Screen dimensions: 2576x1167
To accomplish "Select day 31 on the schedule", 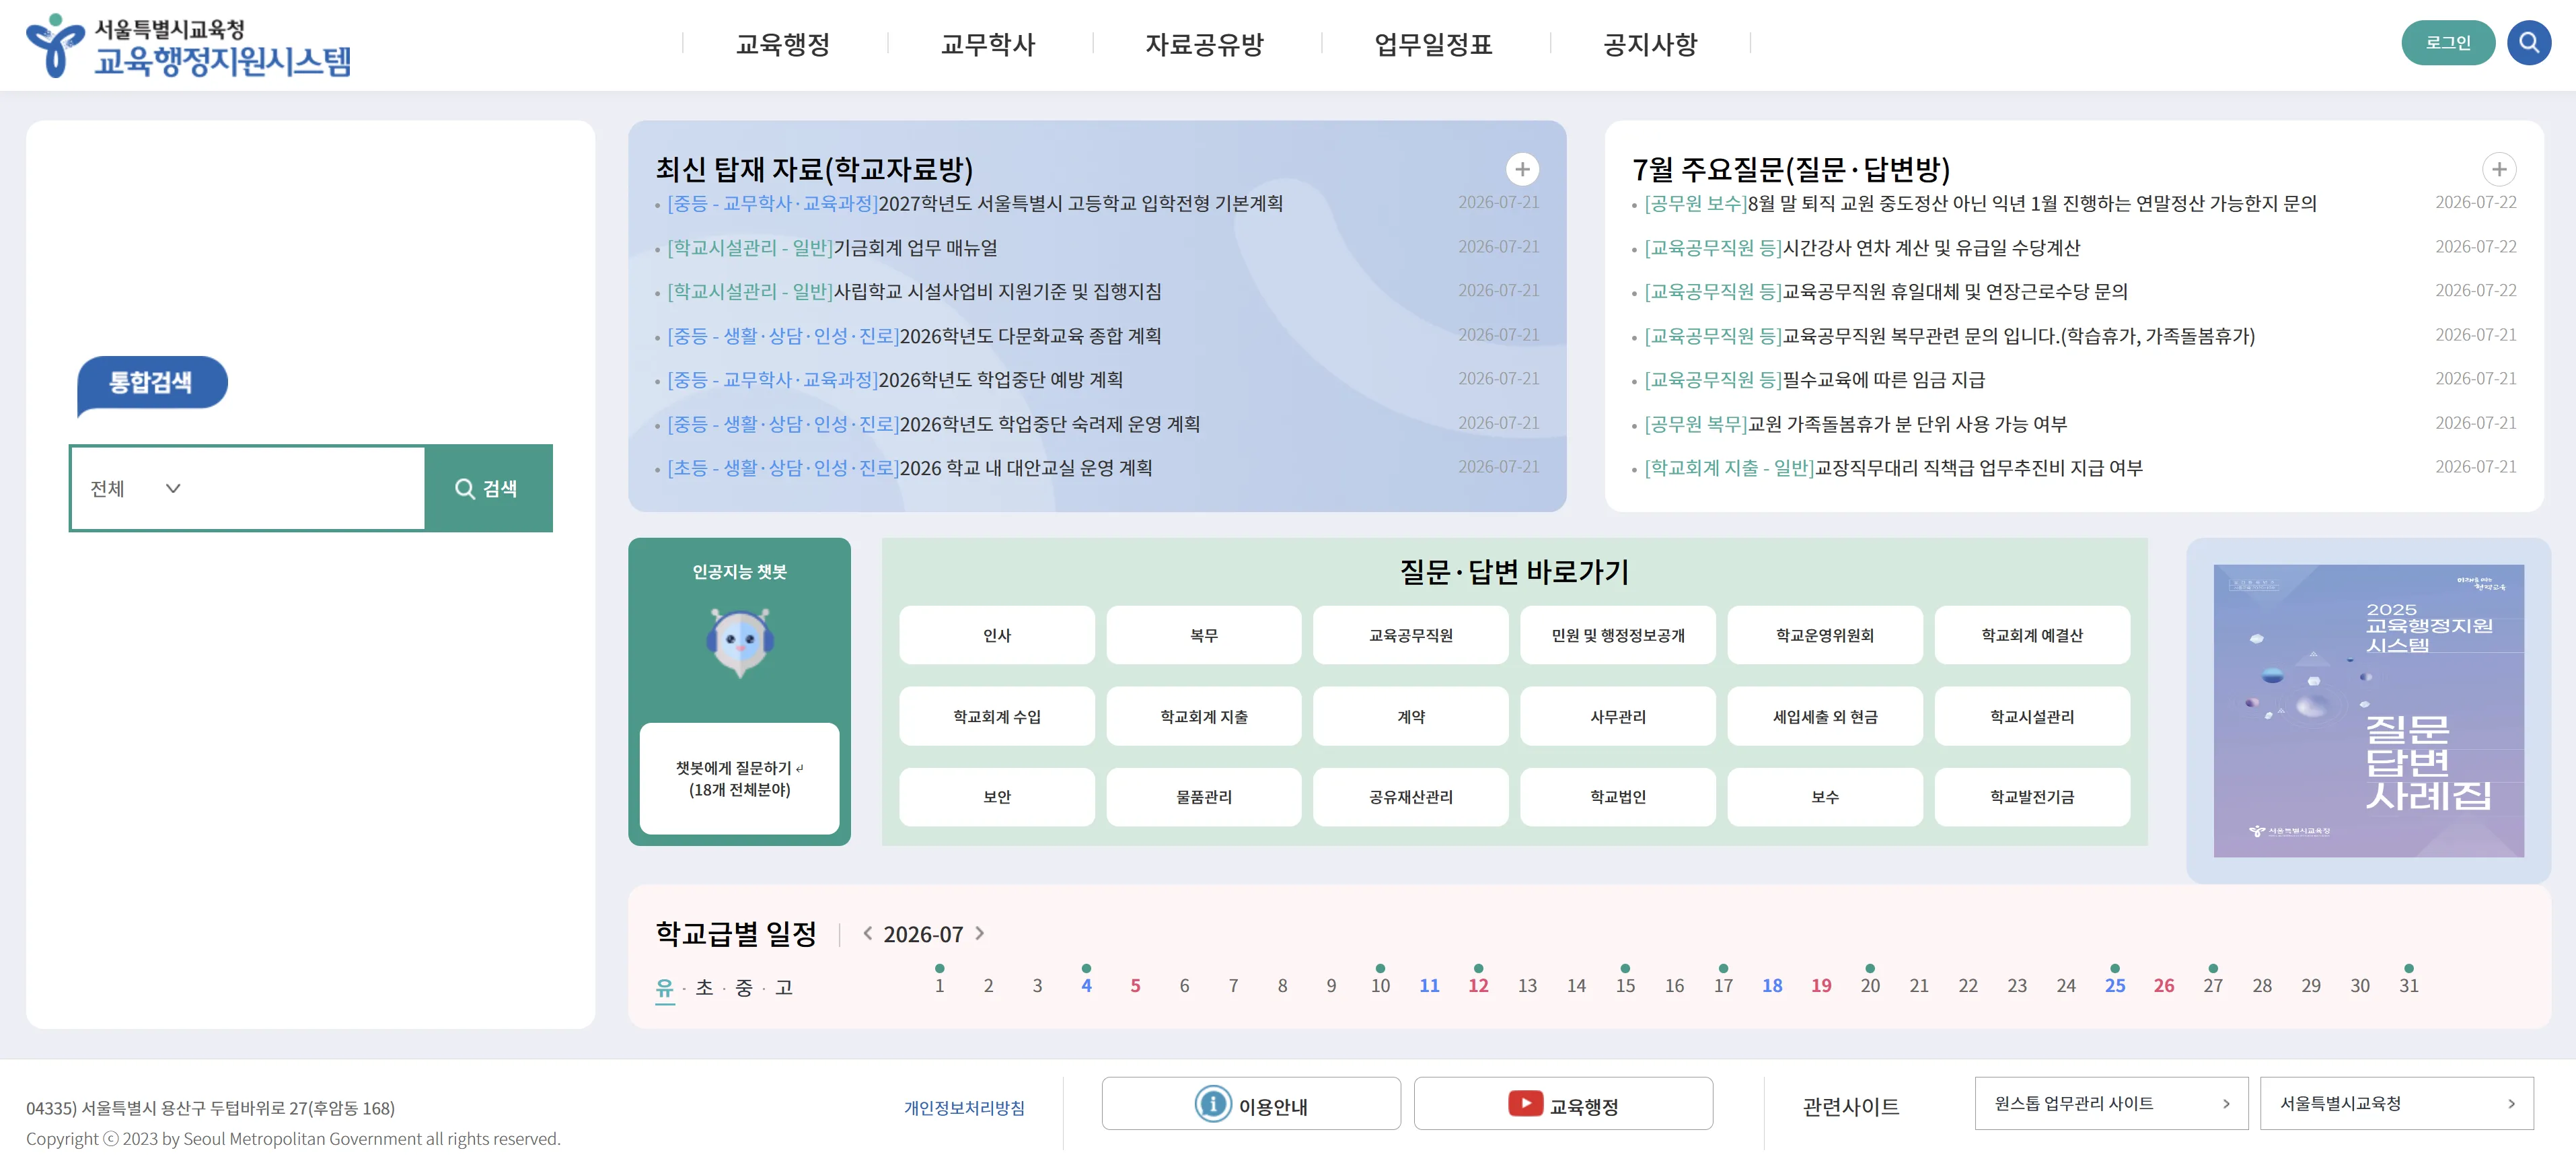I will pyautogui.click(x=2408, y=985).
